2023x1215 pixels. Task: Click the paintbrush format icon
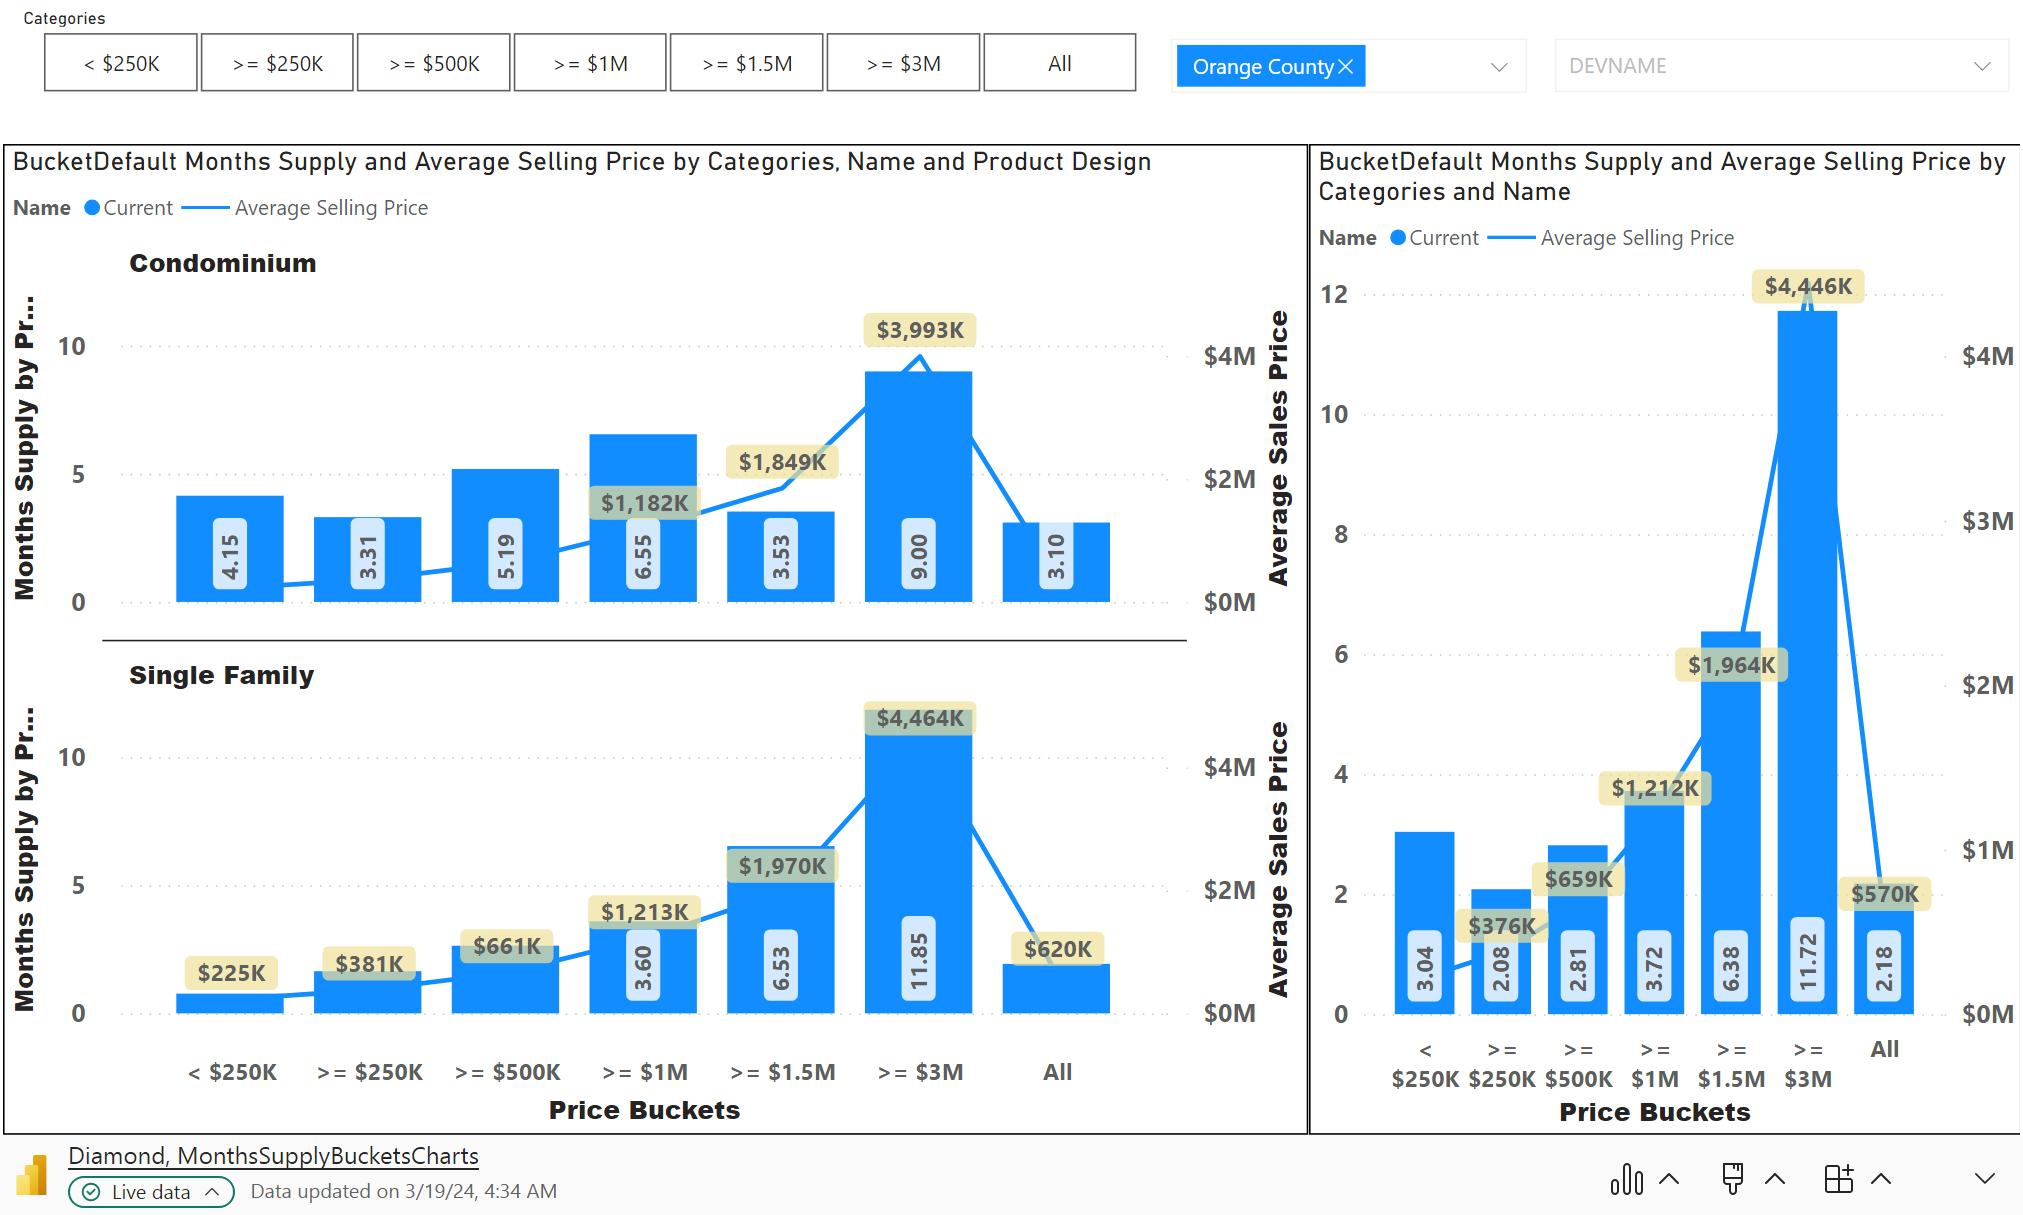point(1733,1179)
